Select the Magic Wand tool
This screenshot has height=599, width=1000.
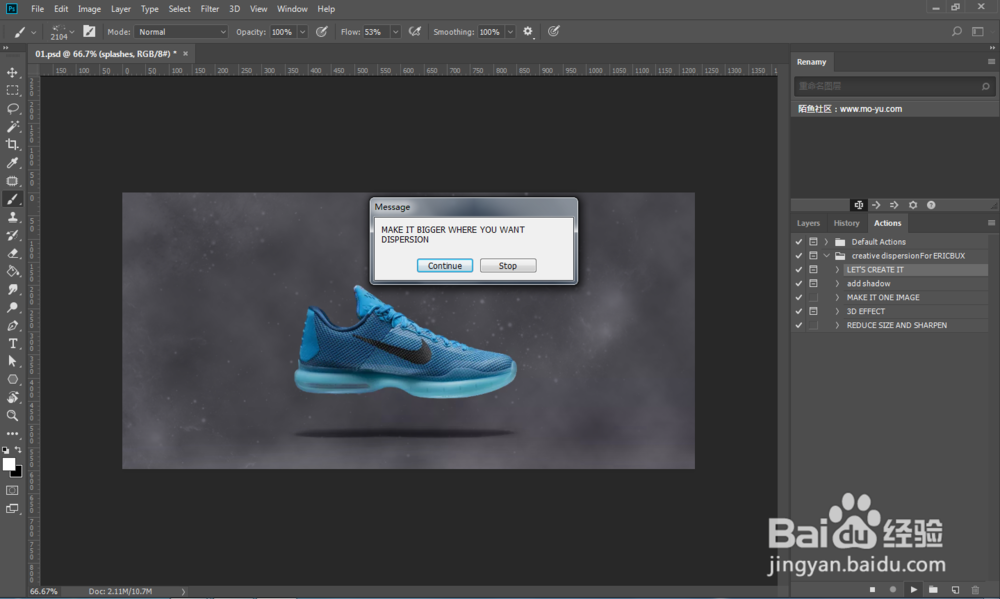[12, 126]
